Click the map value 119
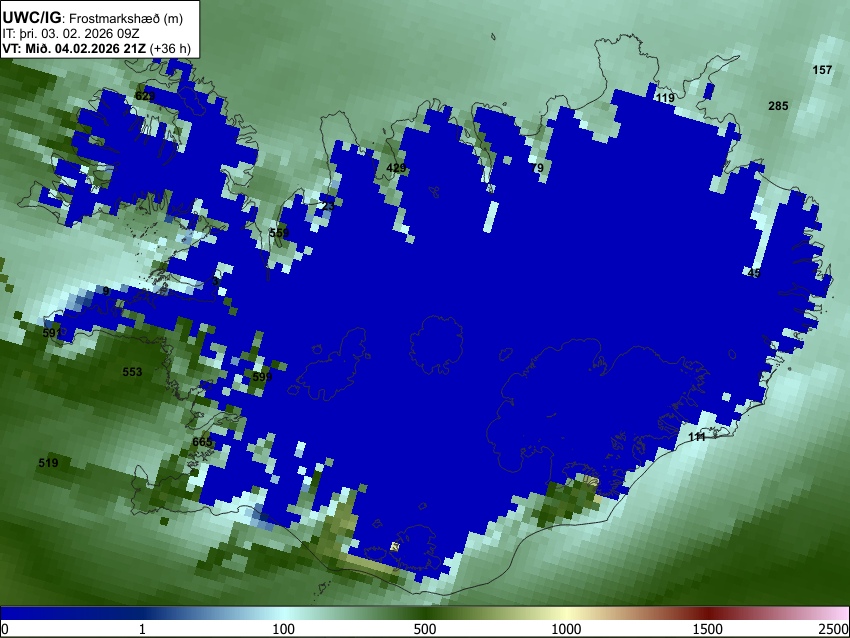The width and height of the screenshot is (850, 638). [665, 98]
